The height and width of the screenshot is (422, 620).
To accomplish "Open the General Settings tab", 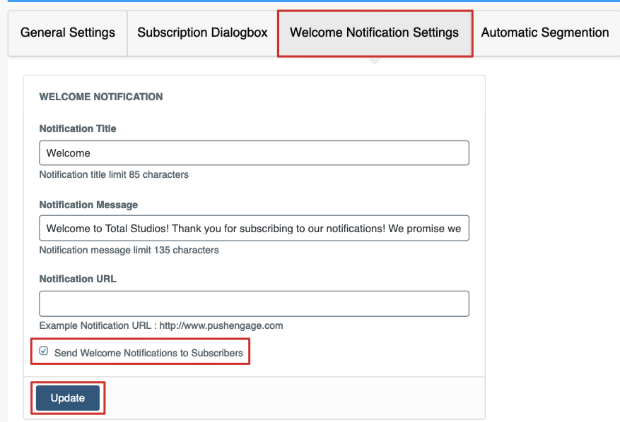I will click(68, 33).
